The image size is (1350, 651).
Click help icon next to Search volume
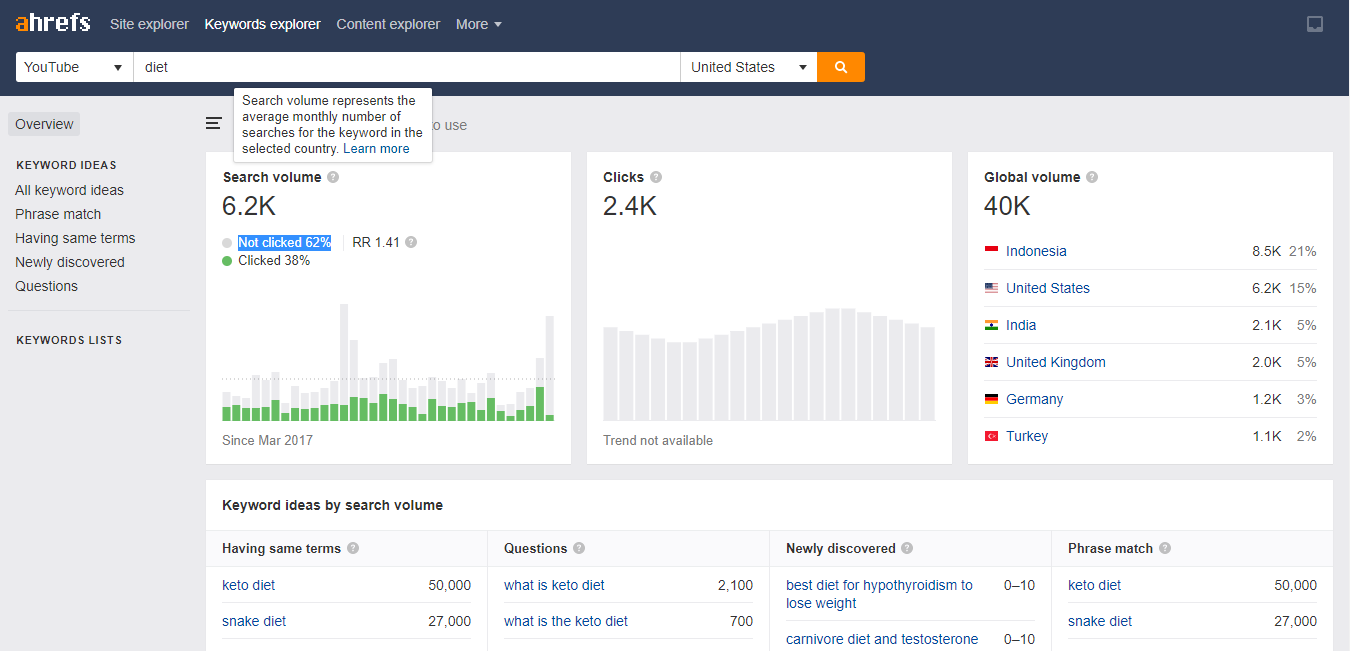pos(333,177)
